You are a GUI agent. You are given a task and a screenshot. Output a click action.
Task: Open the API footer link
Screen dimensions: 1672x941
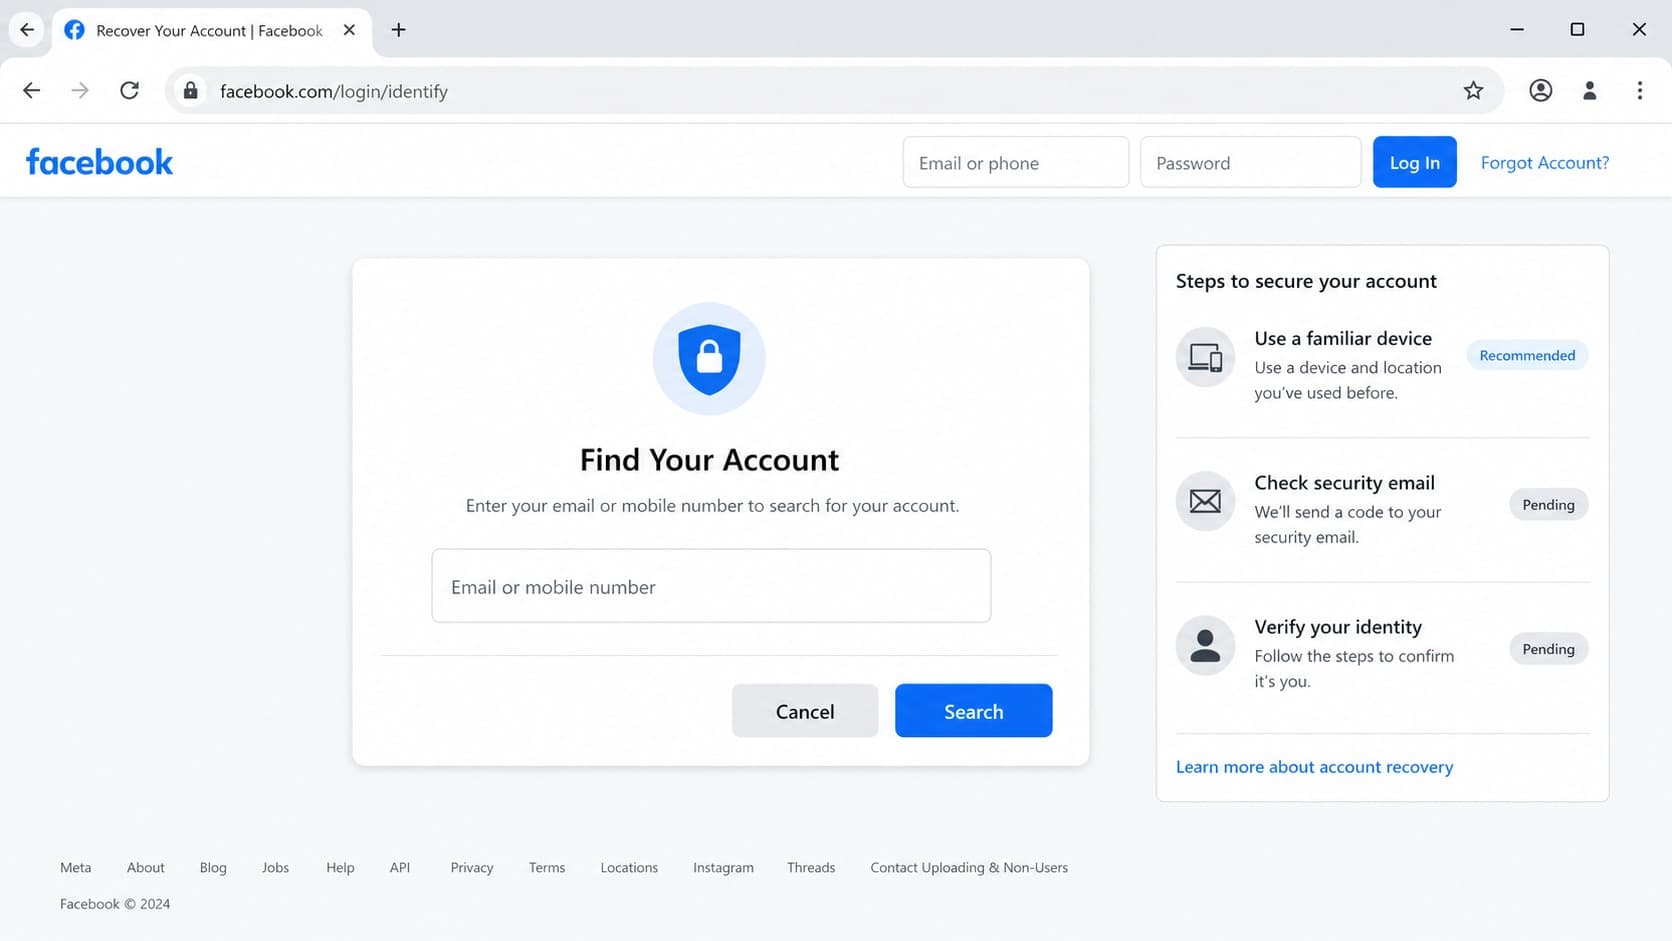(400, 867)
